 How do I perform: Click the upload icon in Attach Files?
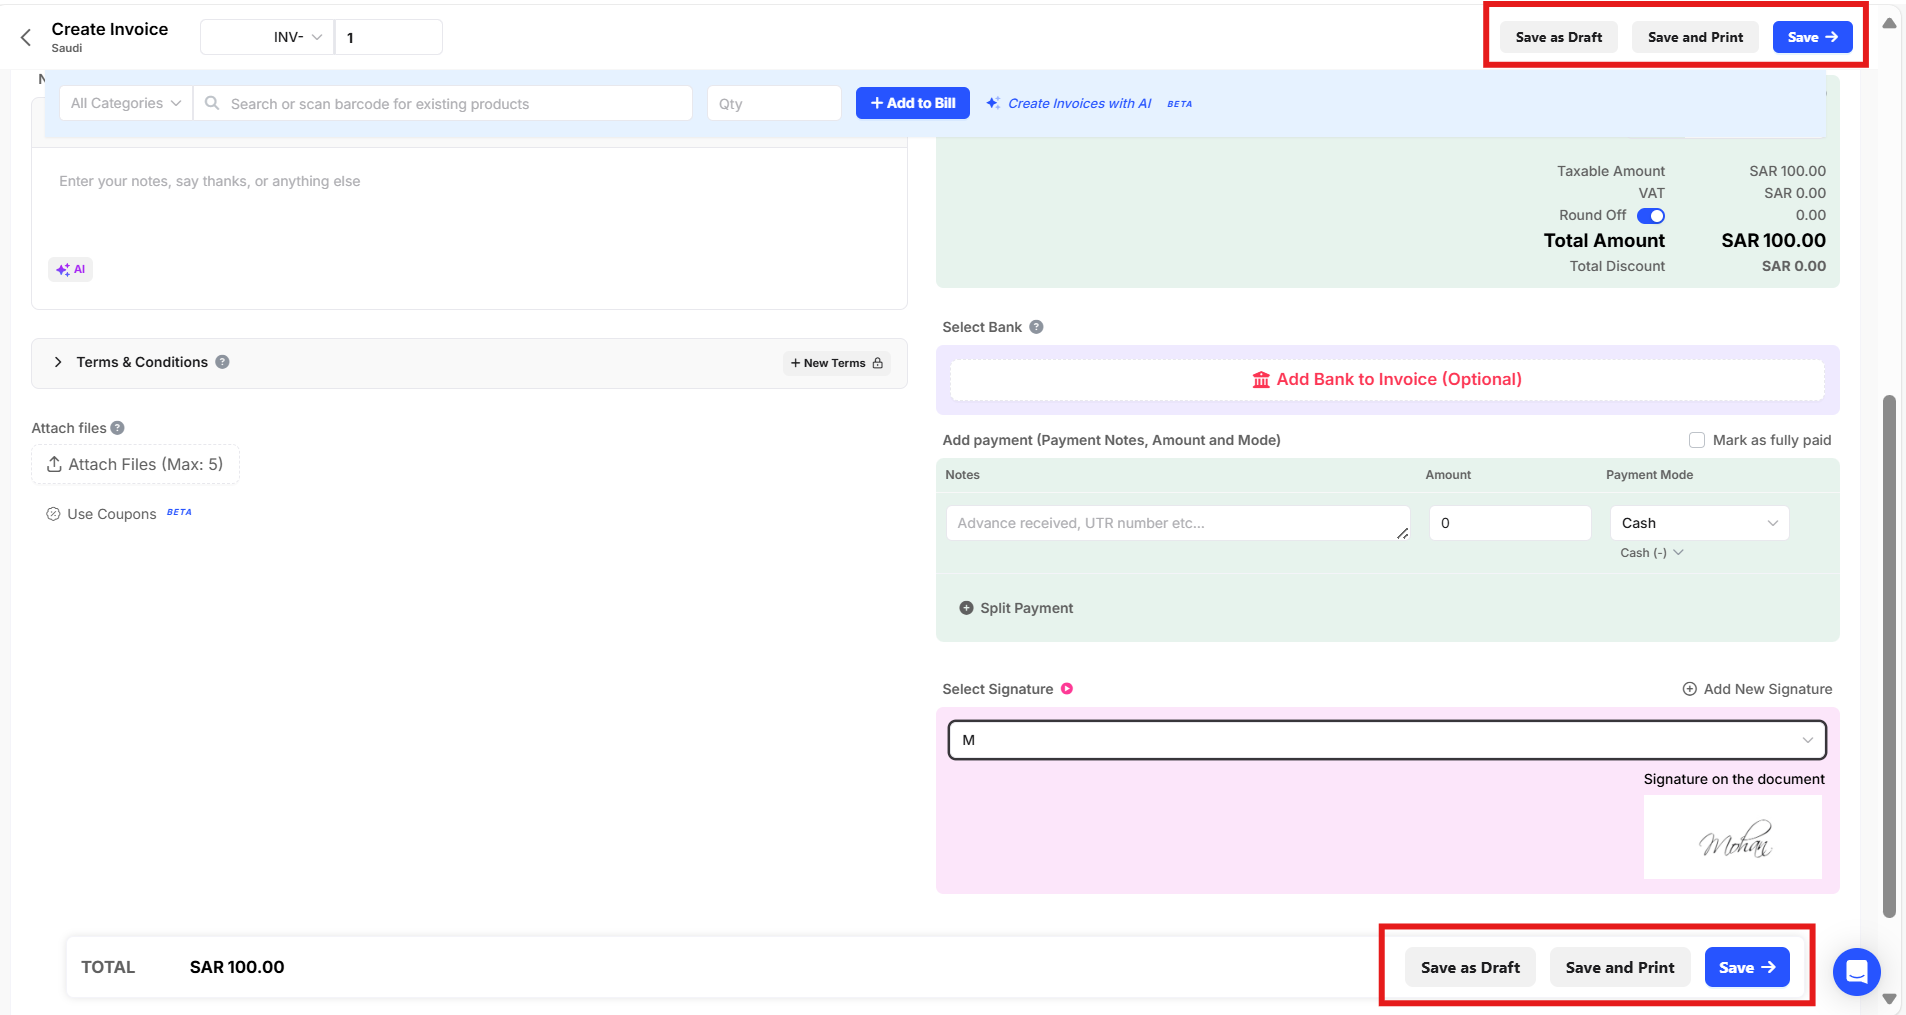(54, 465)
